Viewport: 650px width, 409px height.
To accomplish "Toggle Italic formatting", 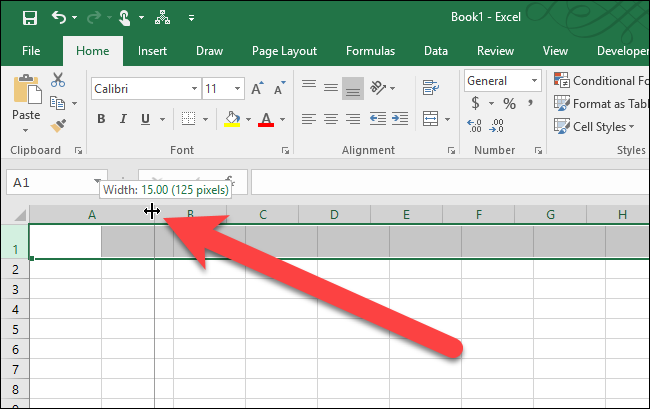I will pos(123,119).
